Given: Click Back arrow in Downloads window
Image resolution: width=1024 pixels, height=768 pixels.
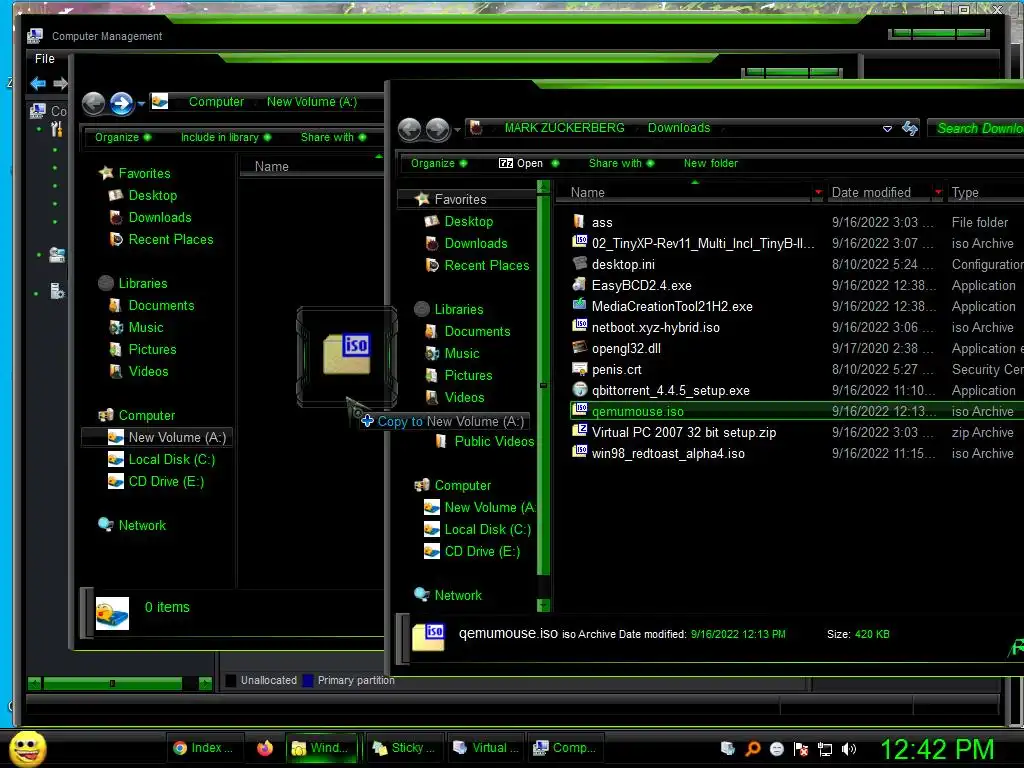Looking at the screenshot, I should coord(409,130).
